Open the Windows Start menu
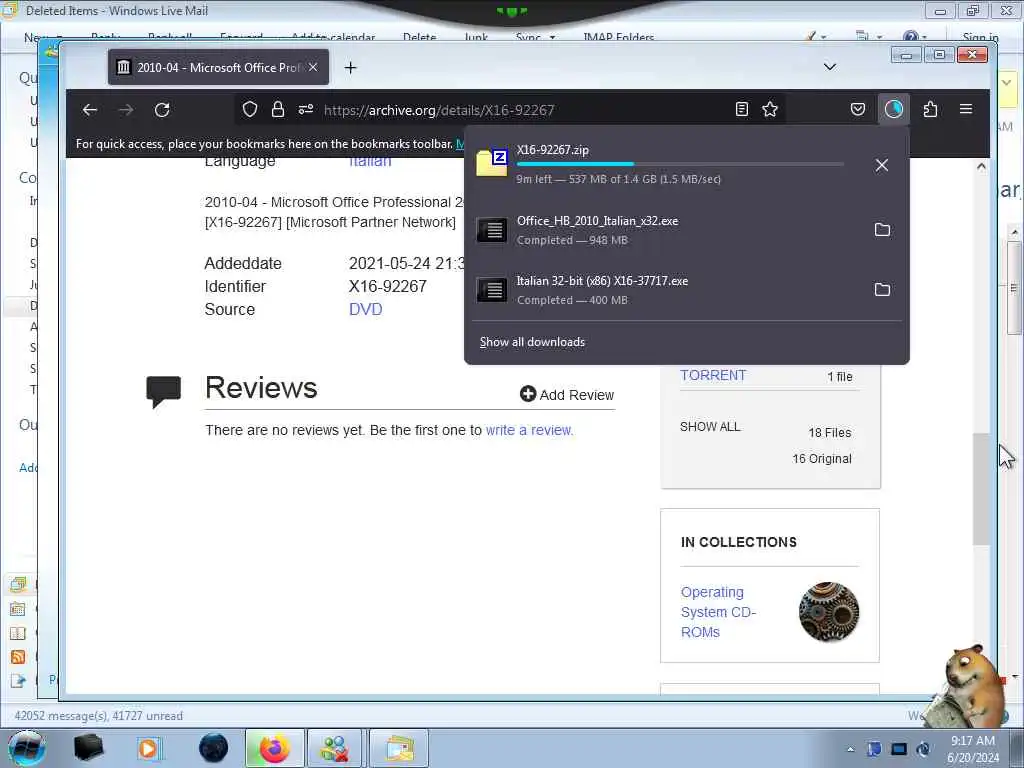1024x768 pixels. [x=27, y=748]
